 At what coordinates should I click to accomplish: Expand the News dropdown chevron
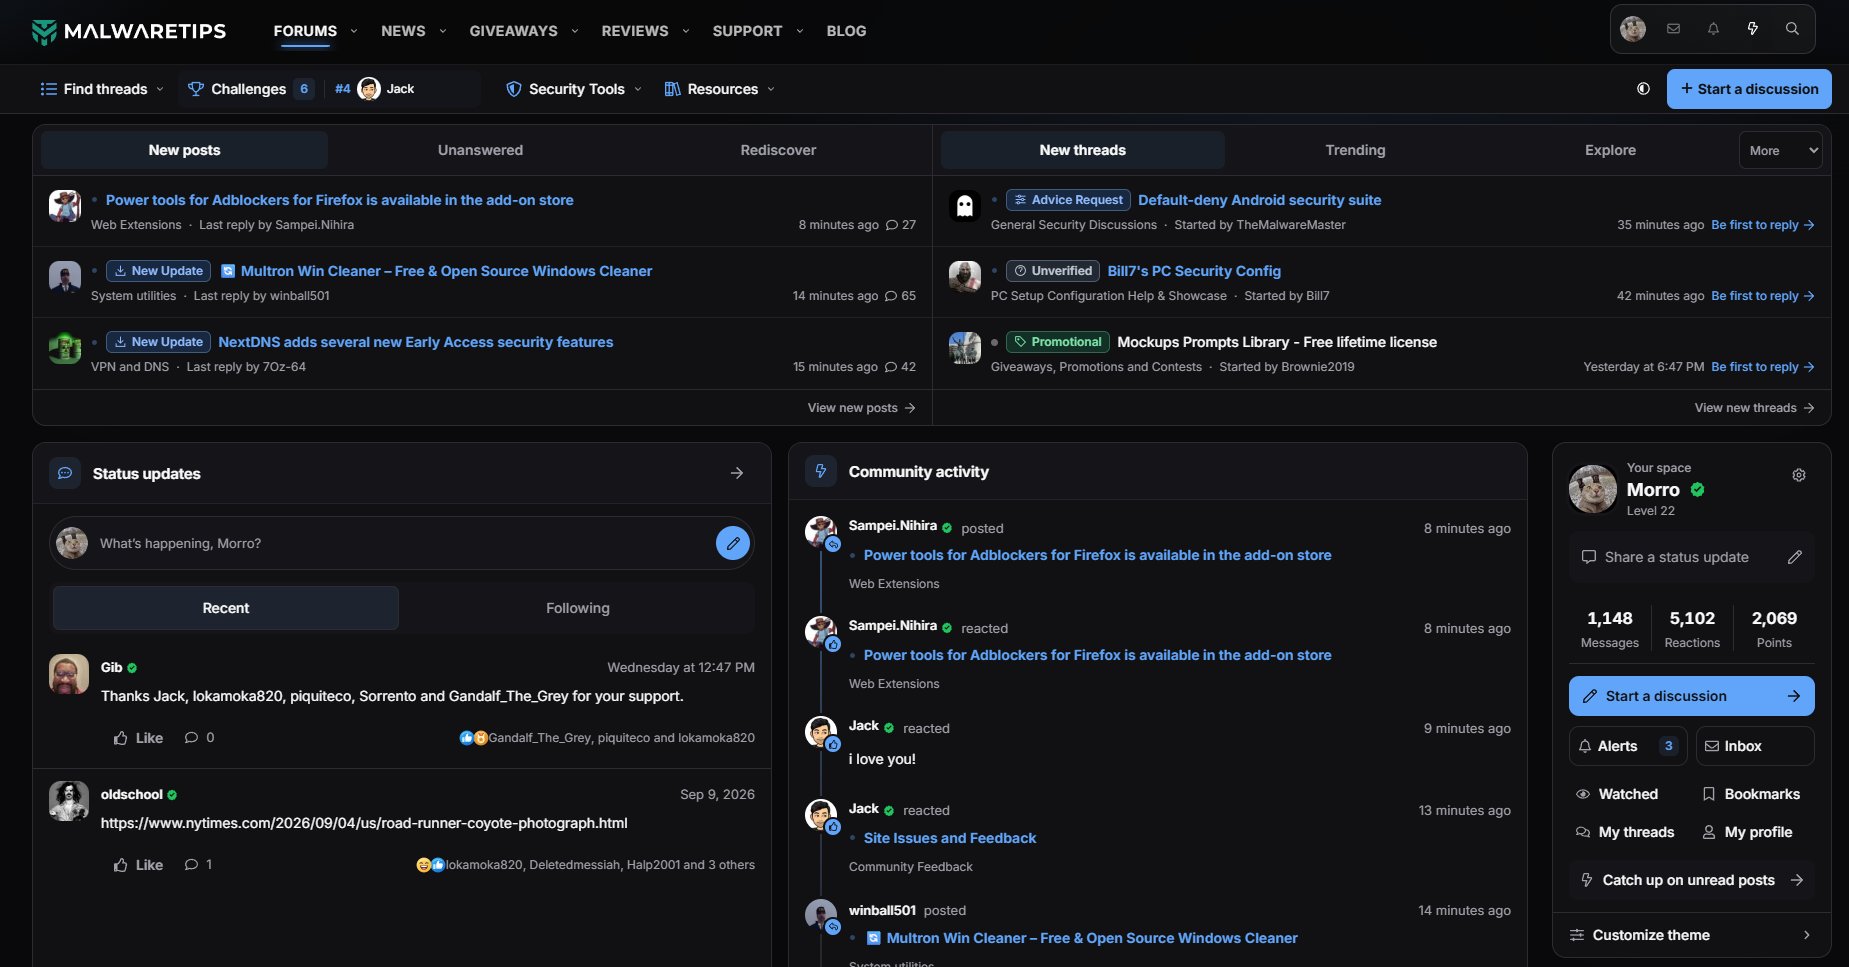point(443,31)
